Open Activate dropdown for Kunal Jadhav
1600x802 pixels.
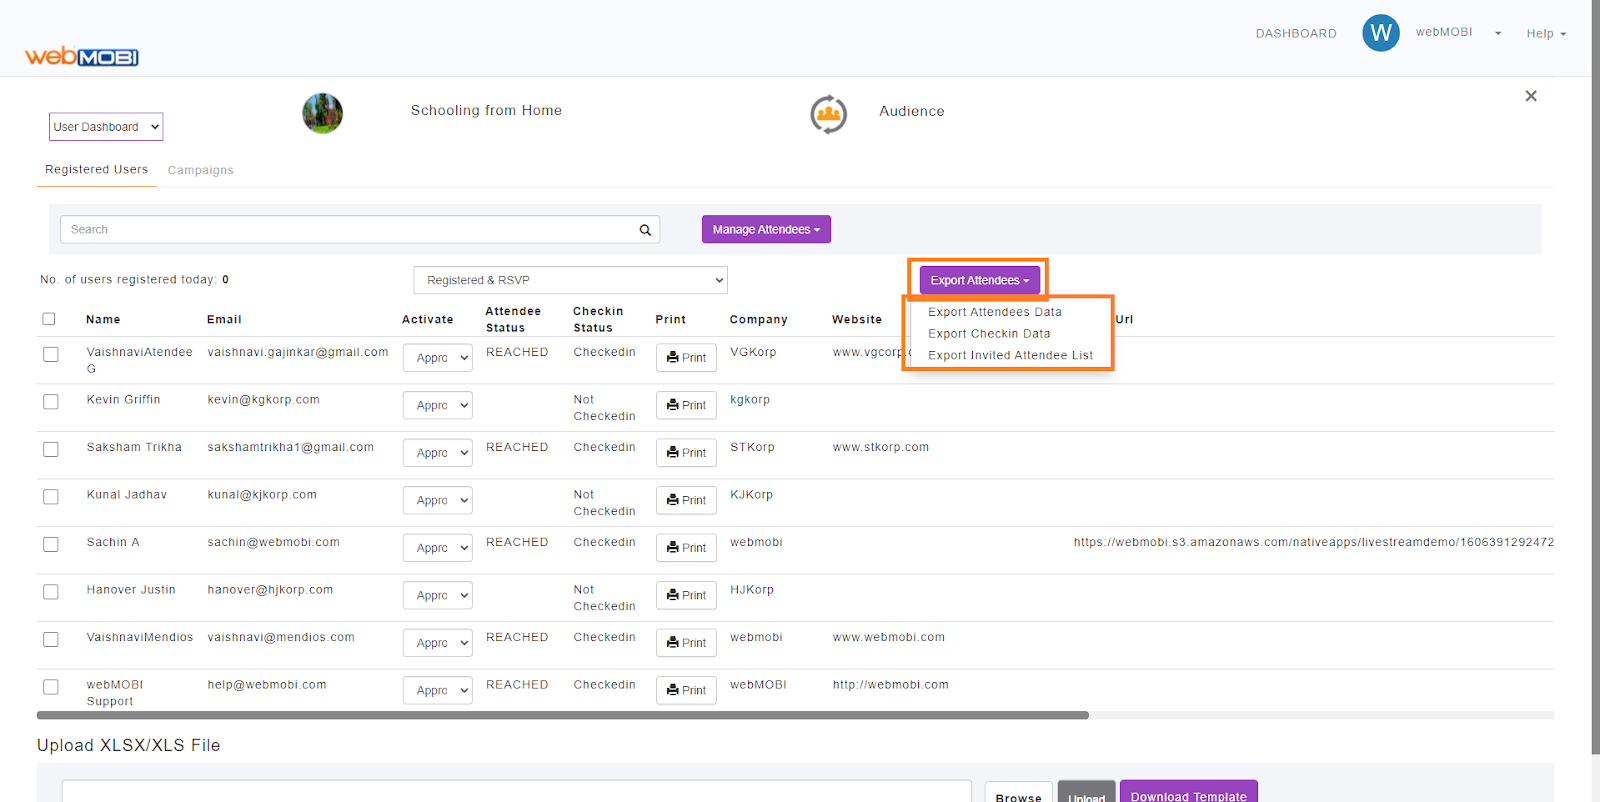(438, 500)
